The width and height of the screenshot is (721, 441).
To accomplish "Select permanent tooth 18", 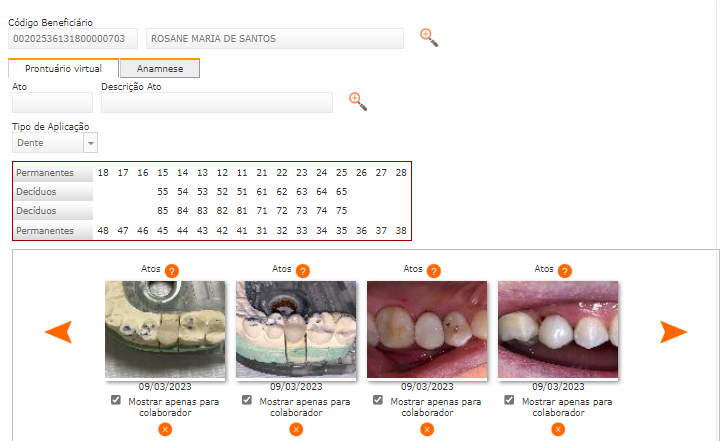I will pyautogui.click(x=103, y=172).
